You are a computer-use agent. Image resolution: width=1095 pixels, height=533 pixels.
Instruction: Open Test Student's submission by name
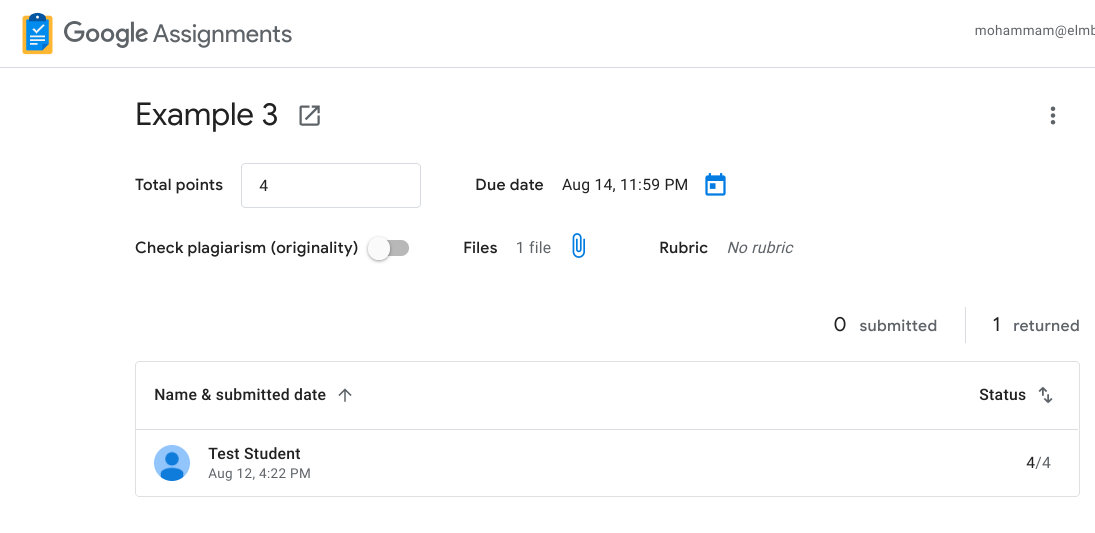click(x=254, y=454)
